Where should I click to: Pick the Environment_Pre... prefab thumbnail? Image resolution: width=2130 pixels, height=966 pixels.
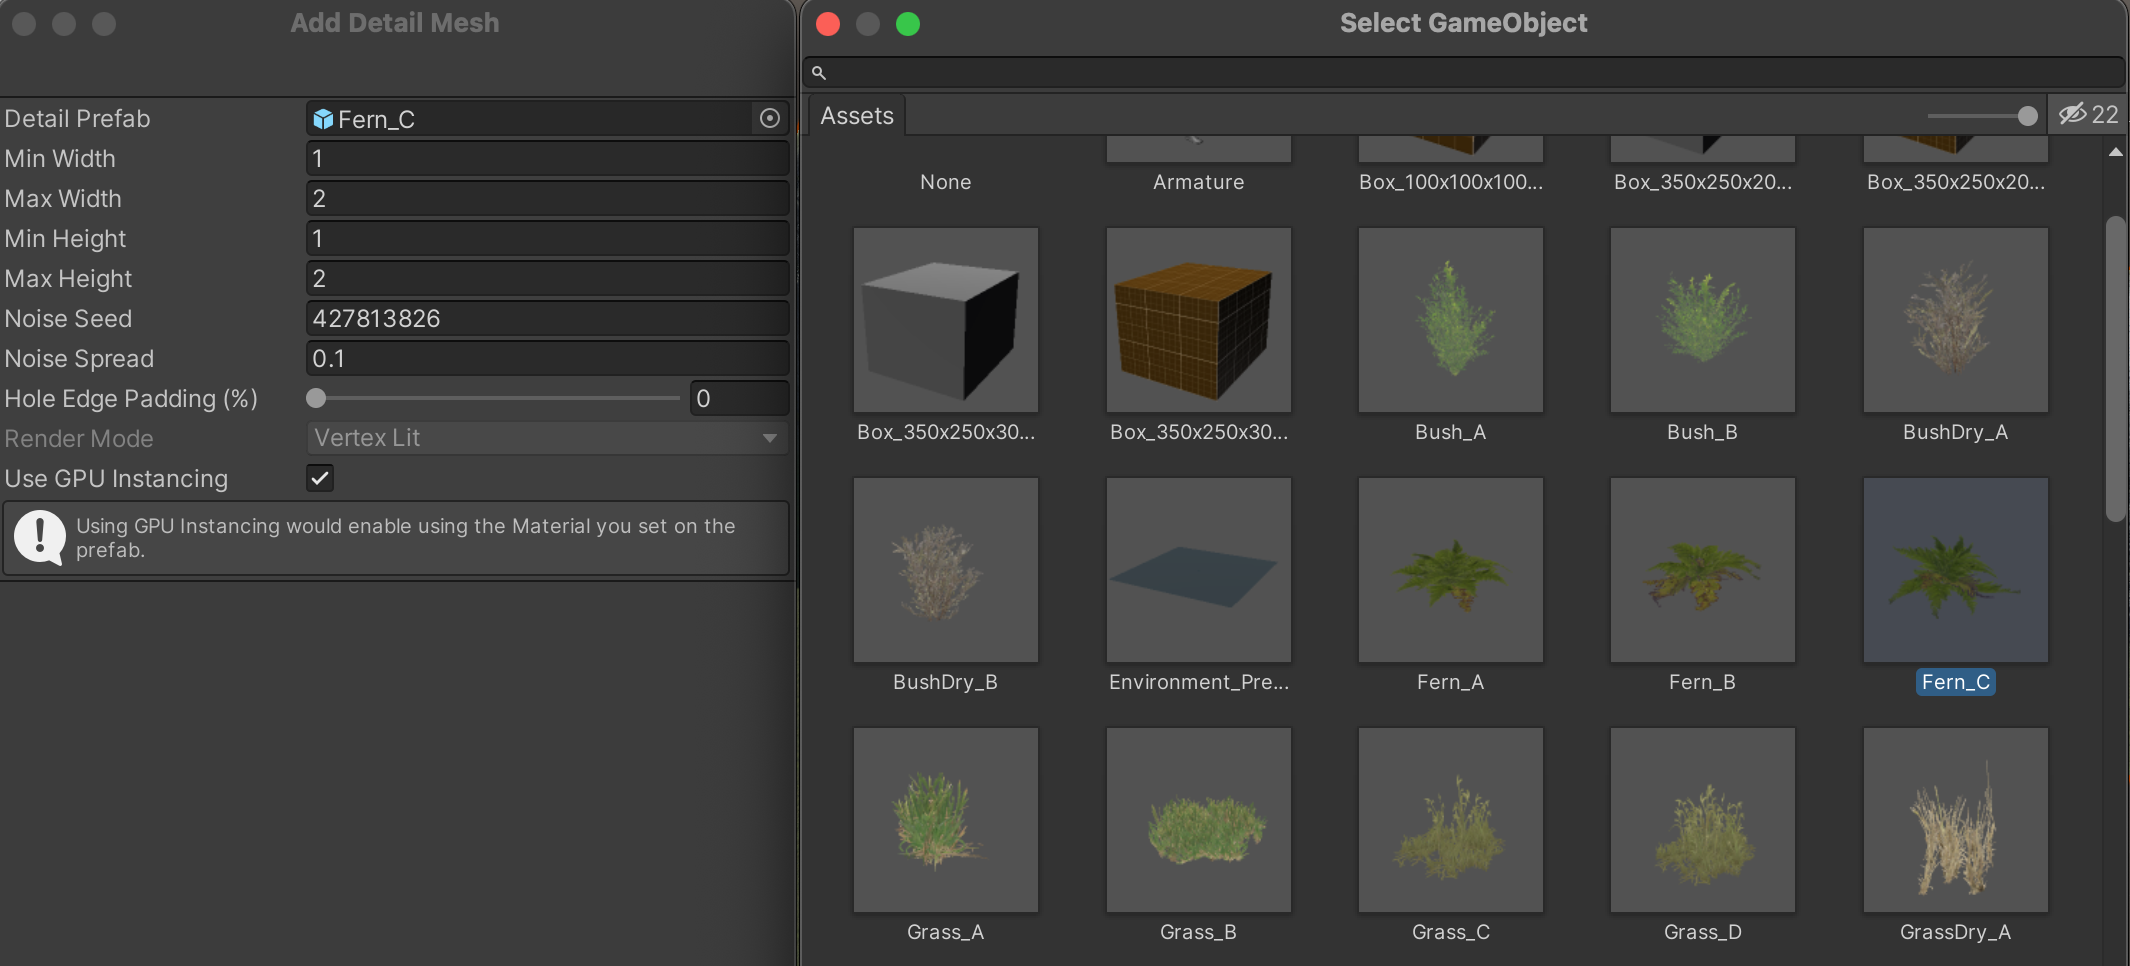pyautogui.click(x=1198, y=570)
